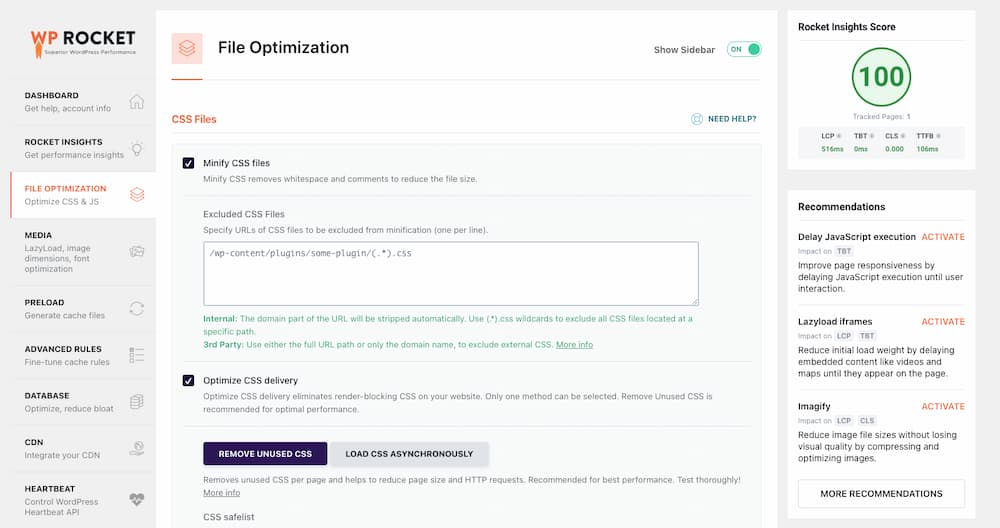This screenshot has height=528, width=1000.
Task: Open Rocket Insights menu item
Action: (x=83, y=149)
